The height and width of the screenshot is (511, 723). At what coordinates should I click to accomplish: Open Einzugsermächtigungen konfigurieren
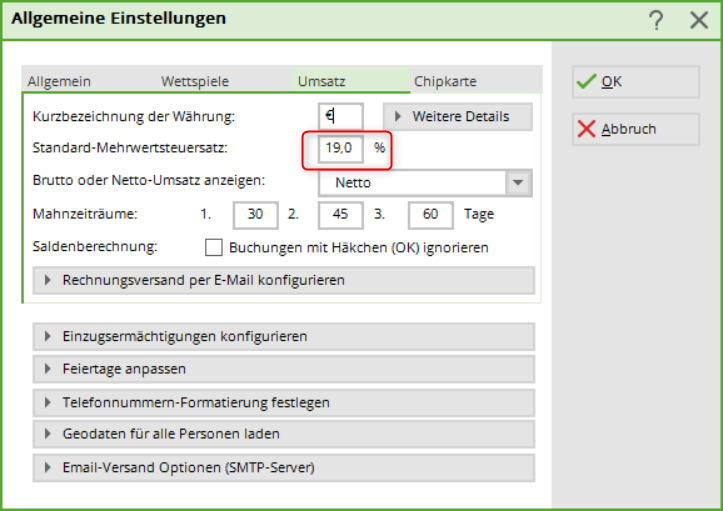(x=284, y=337)
